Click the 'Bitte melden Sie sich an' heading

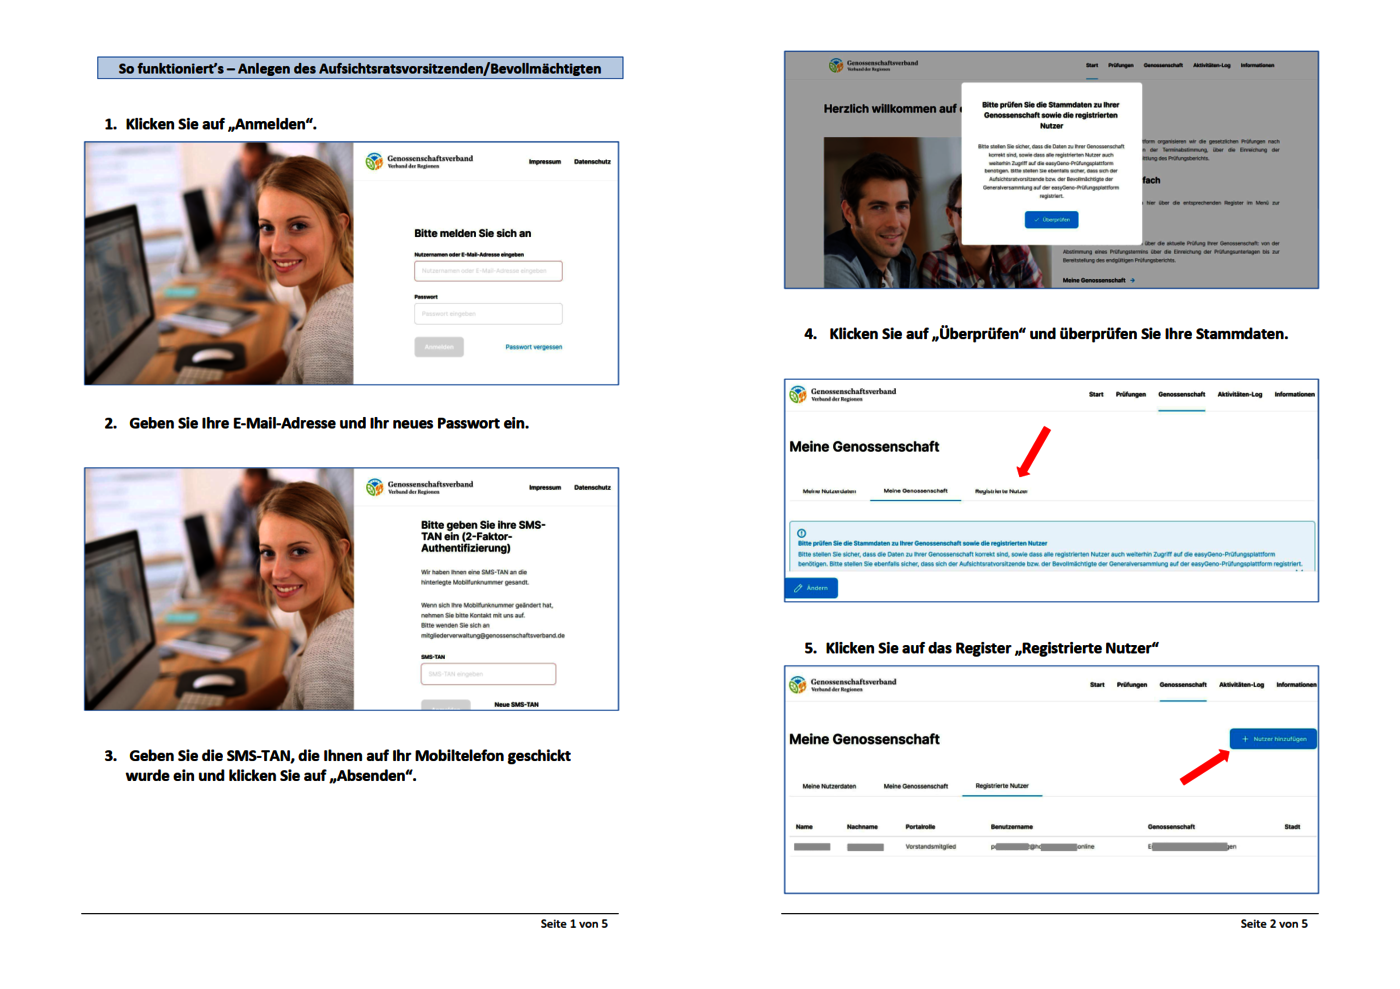click(x=473, y=233)
